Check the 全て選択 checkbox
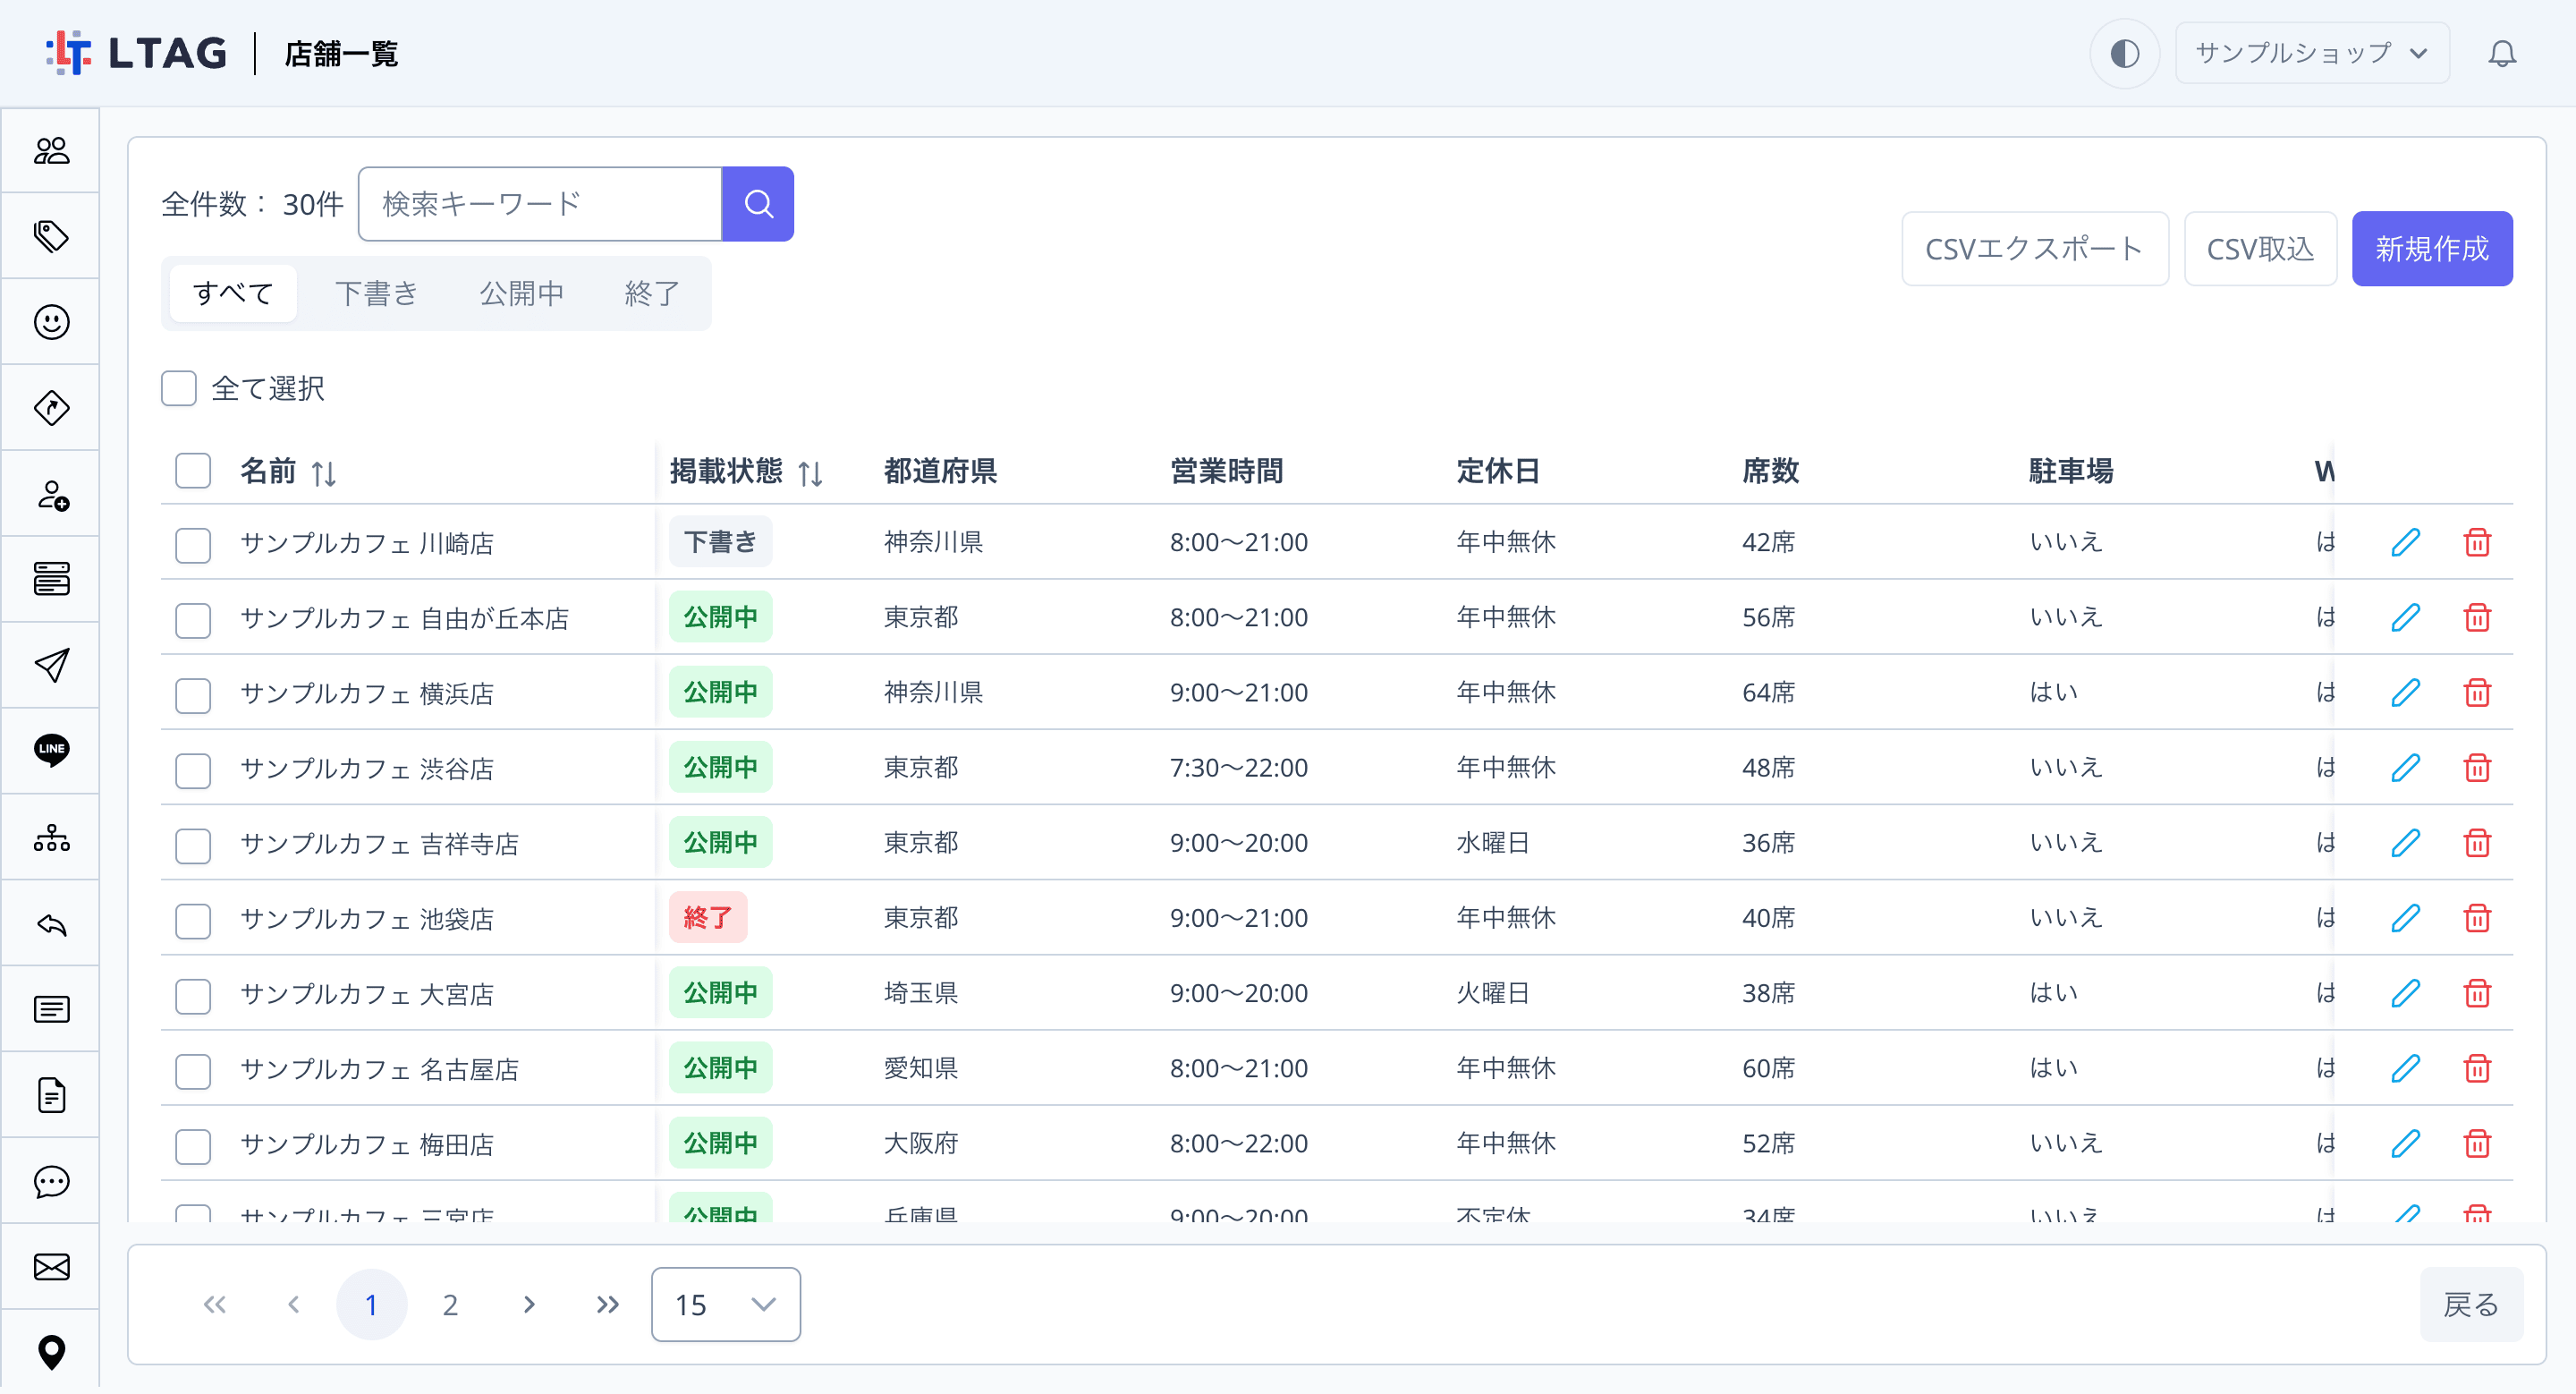Viewport: 2576px width, 1394px height. [x=179, y=388]
